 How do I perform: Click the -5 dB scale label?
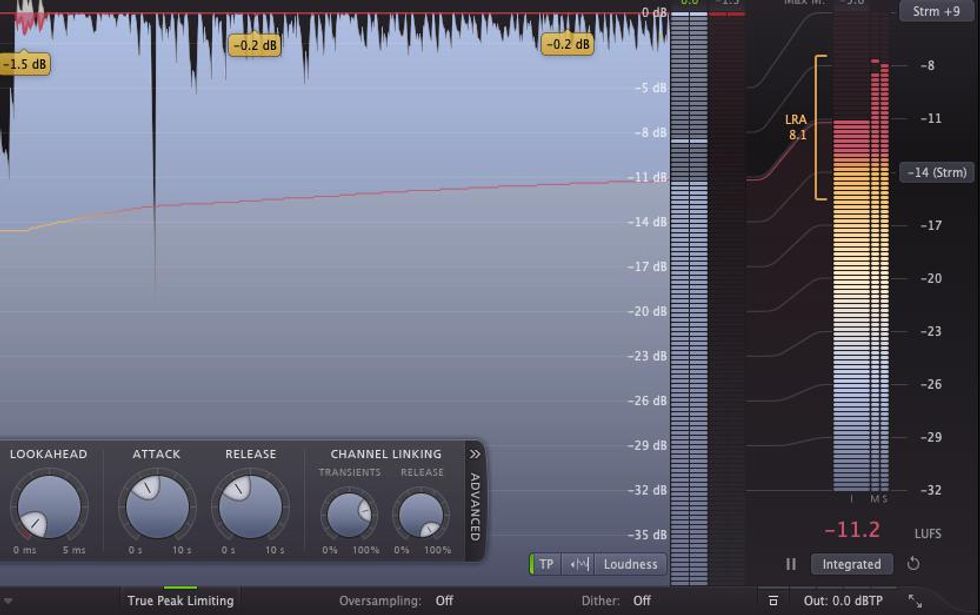[651, 88]
